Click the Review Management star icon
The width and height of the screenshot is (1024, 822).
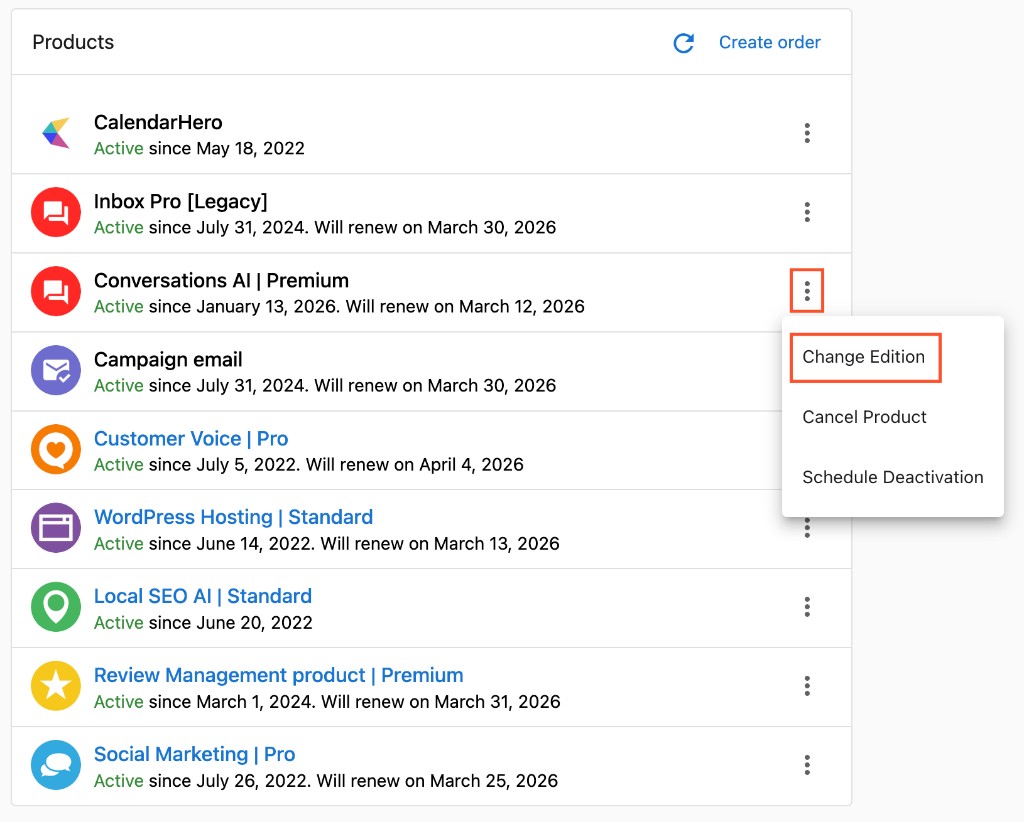click(56, 686)
